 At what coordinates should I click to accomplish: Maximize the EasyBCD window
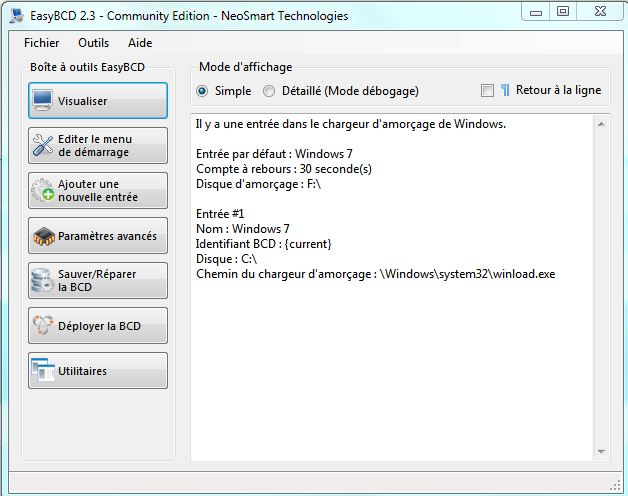click(563, 12)
